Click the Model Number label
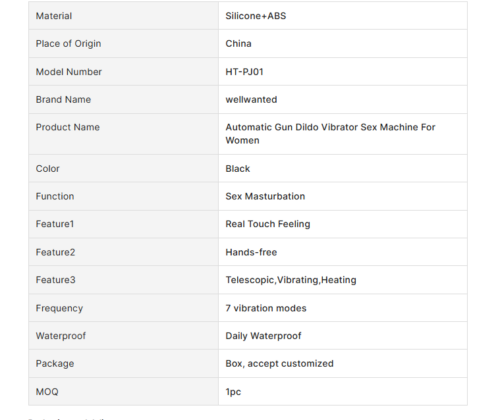The width and height of the screenshot is (500, 420). 69,72
